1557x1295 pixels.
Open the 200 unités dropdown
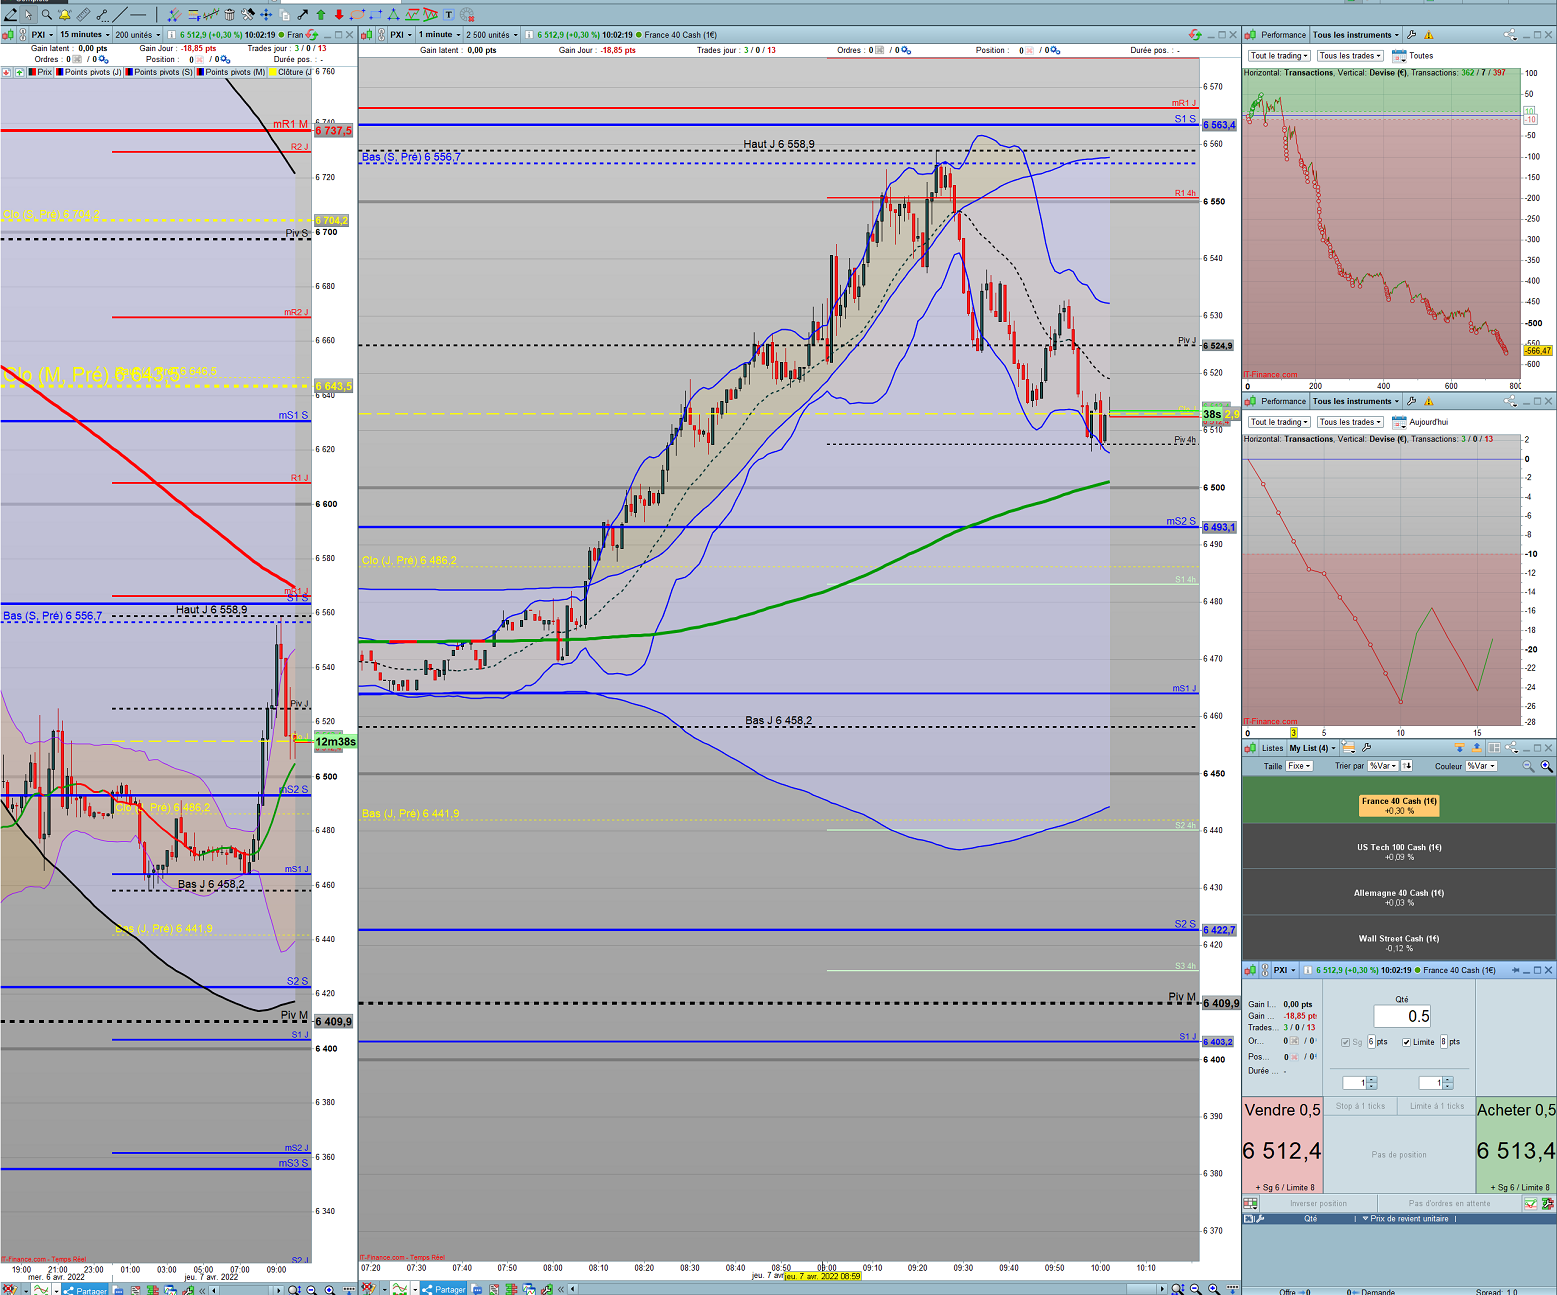pos(137,35)
